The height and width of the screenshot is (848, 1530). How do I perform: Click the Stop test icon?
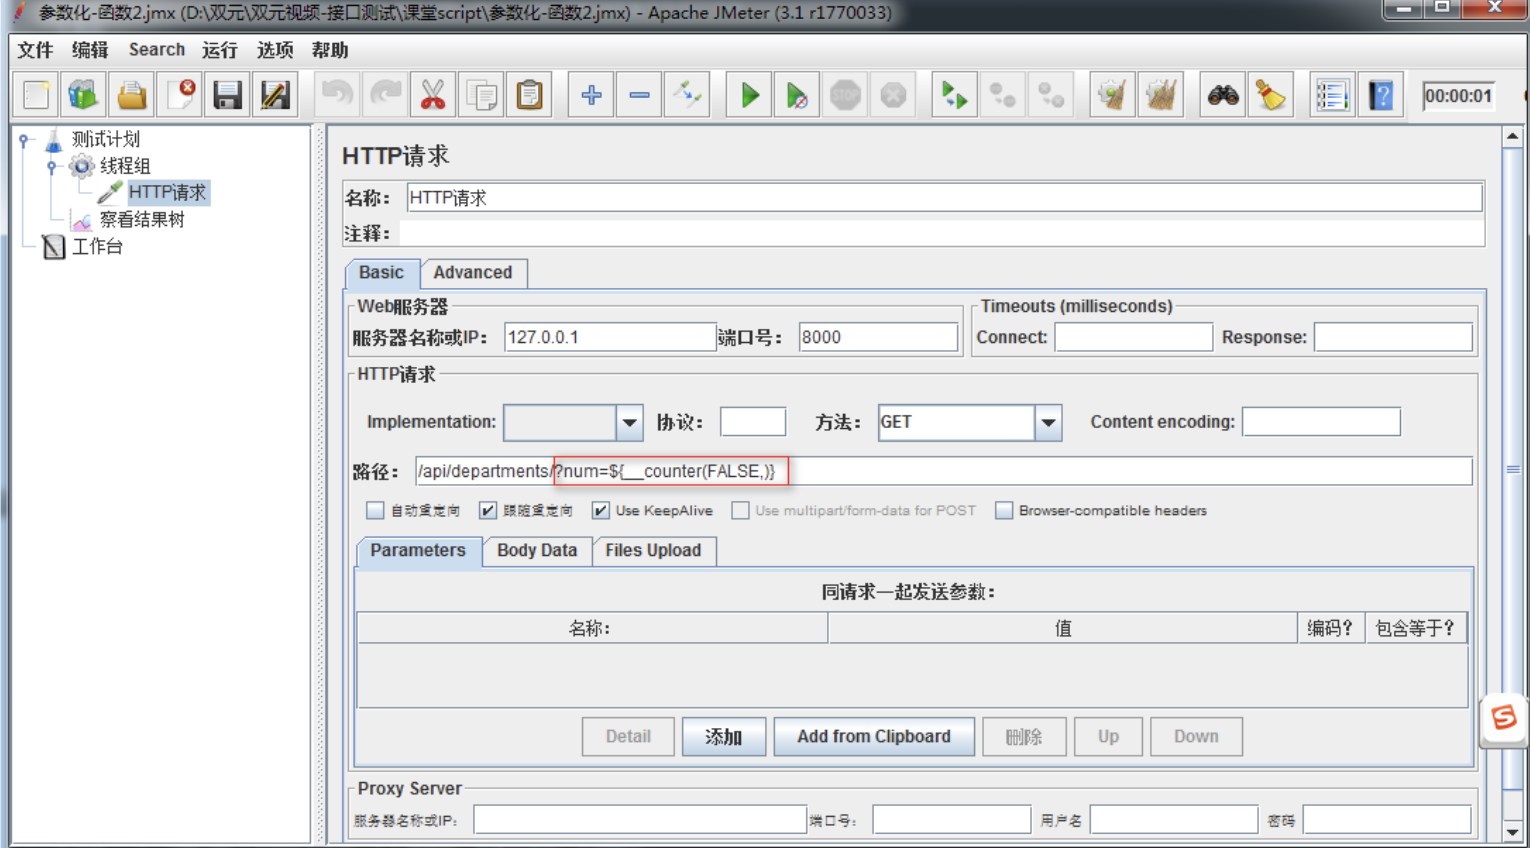845,95
